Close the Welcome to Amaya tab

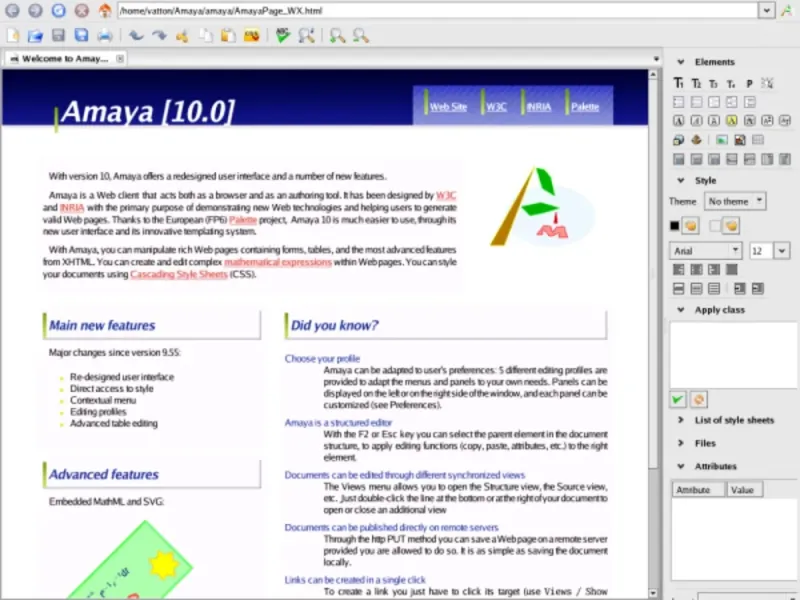(120, 59)
